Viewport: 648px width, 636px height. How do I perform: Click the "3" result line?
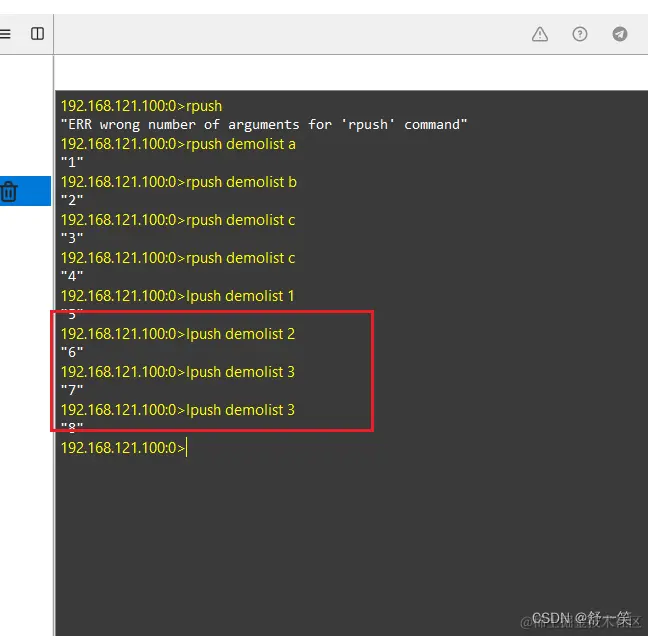pyautogui.click(x=72, y=238)
